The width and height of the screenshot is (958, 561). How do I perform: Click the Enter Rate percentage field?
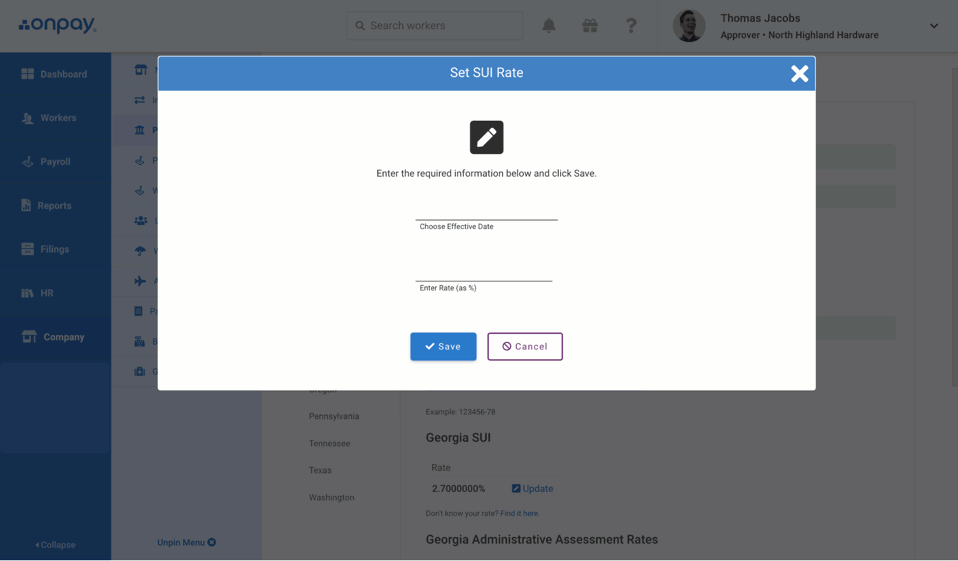484,272
